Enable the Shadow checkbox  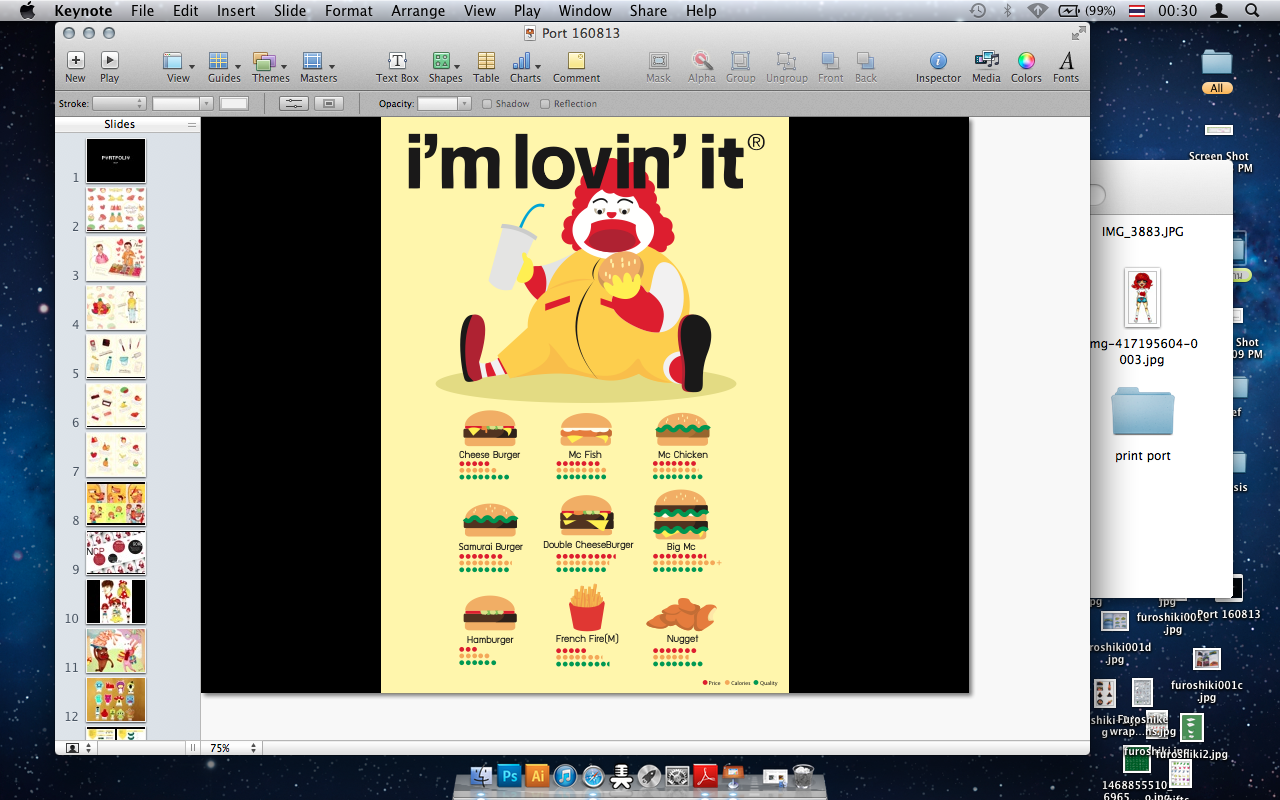point(487,104)
